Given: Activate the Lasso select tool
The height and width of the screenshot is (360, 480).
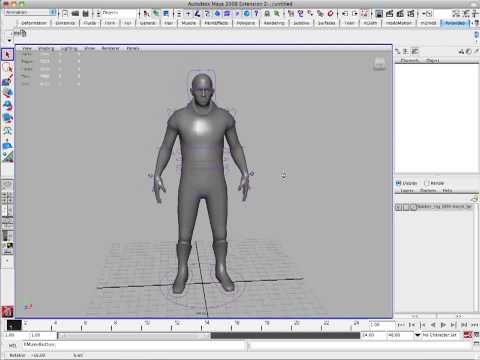Looking at the screenshot, I should pyautogui.click(x=7, y=67).
